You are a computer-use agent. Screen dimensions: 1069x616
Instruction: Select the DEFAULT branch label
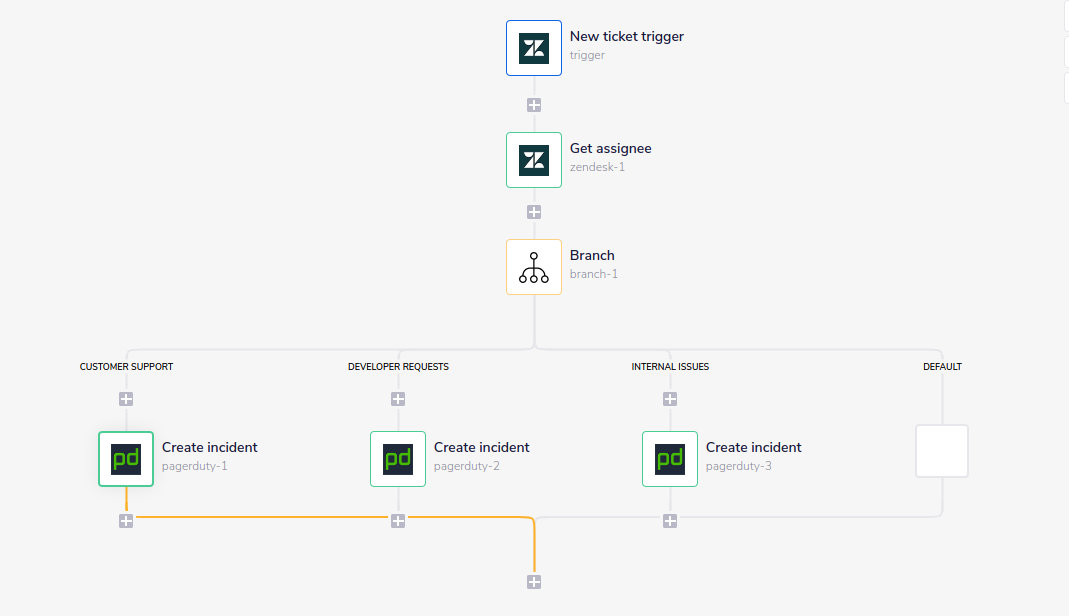[942, 366]
